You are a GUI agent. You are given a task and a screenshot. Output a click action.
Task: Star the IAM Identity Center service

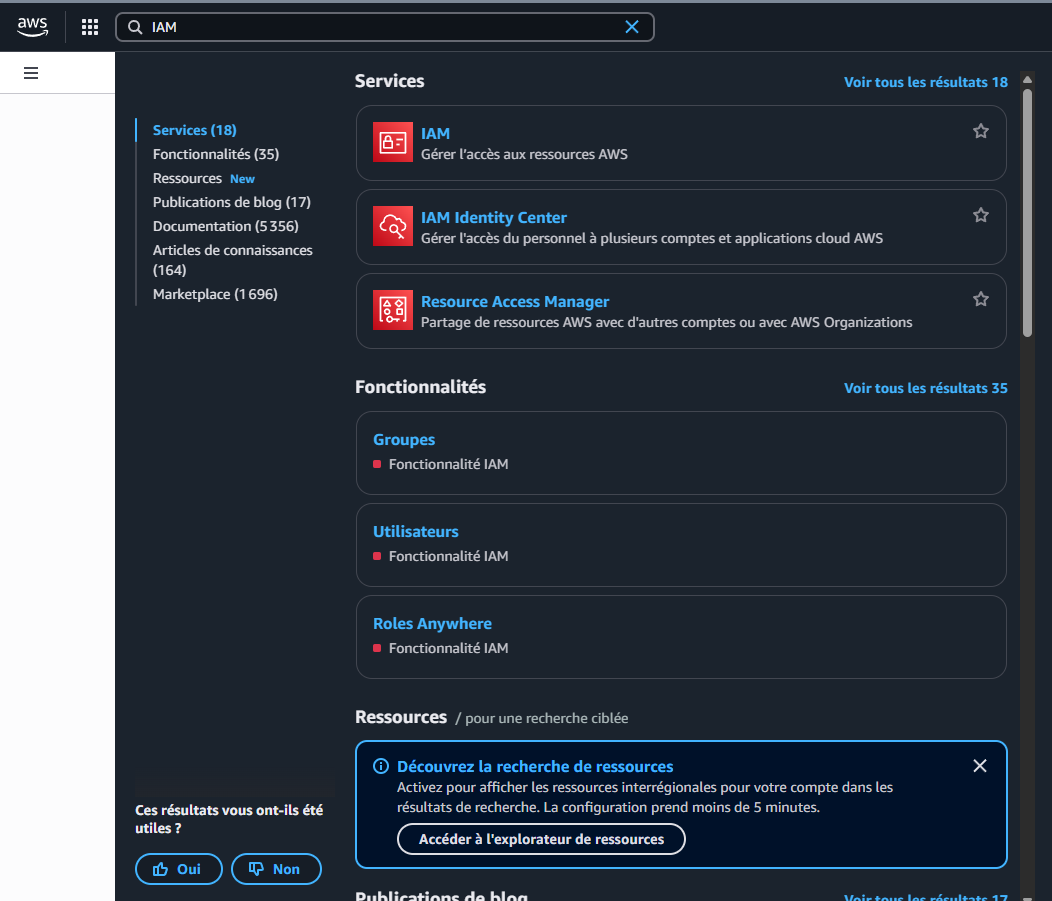coord(981,215)
